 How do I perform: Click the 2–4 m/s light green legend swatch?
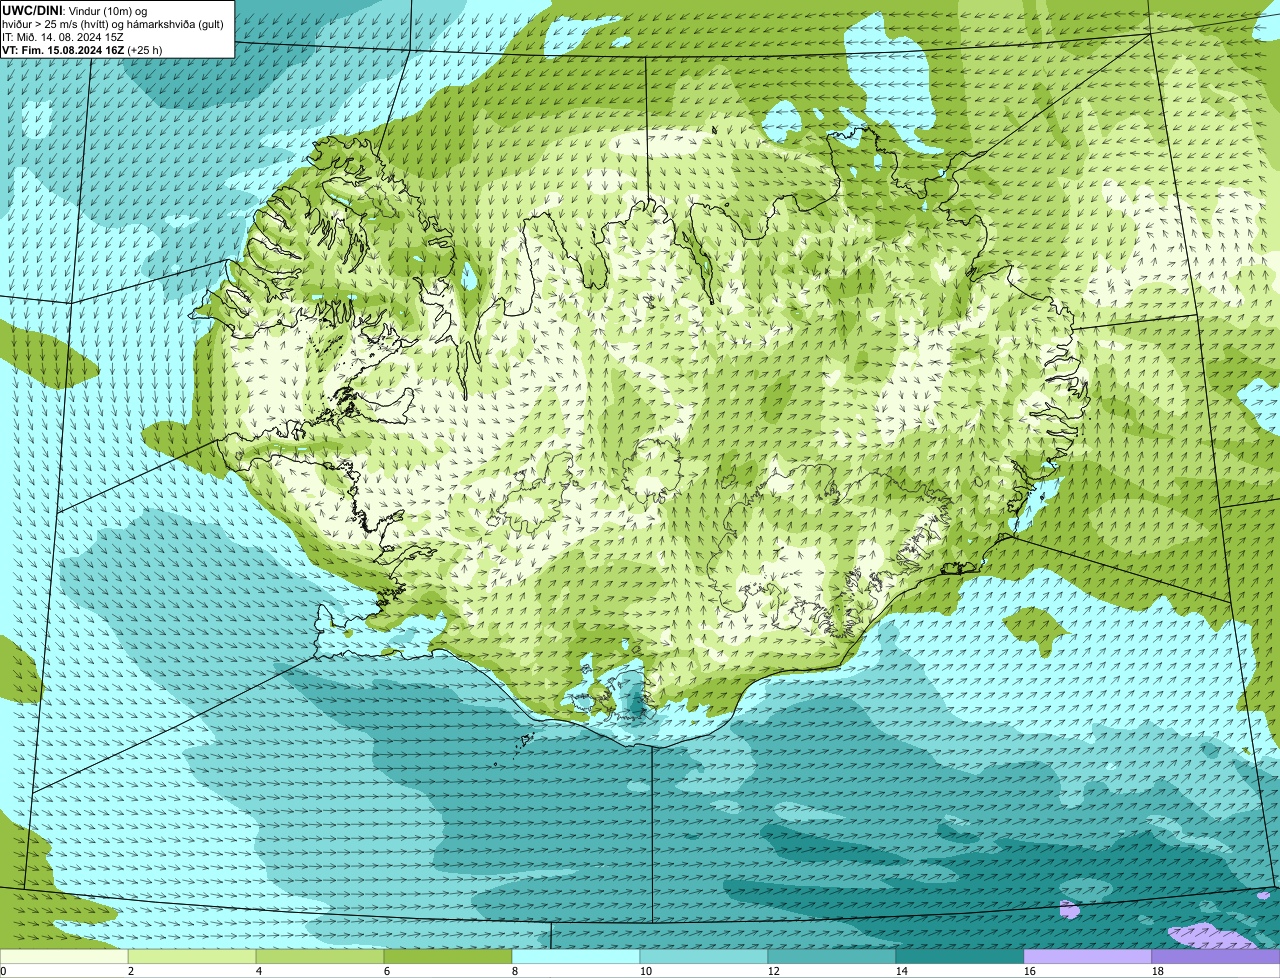[x=192, y=956]
